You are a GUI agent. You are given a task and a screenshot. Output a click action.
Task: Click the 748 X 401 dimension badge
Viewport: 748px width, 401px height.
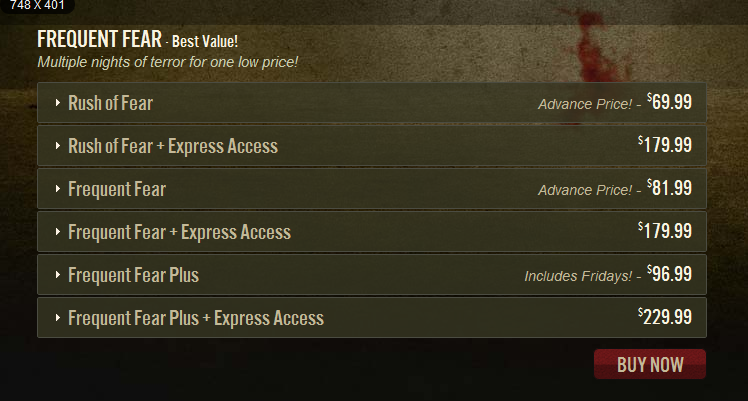pos(37,6)
